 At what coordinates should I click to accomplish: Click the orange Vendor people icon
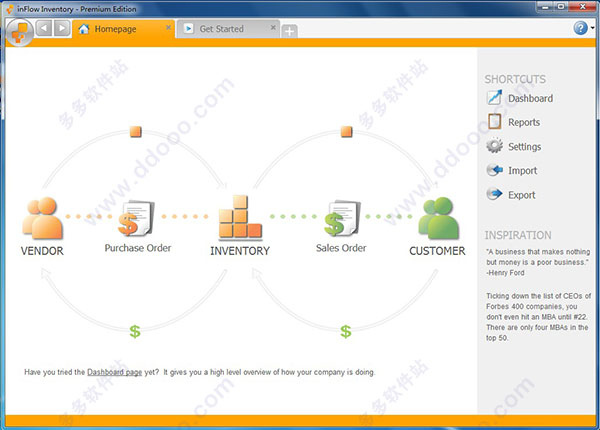(x=42, y=218)
